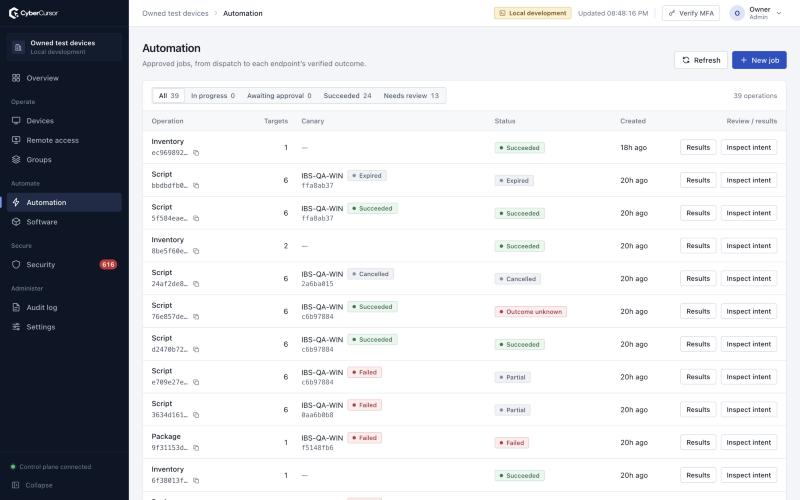Switch to the Succeeded 24 tab
Screen dimensions: 800x500
click(347, 96)
